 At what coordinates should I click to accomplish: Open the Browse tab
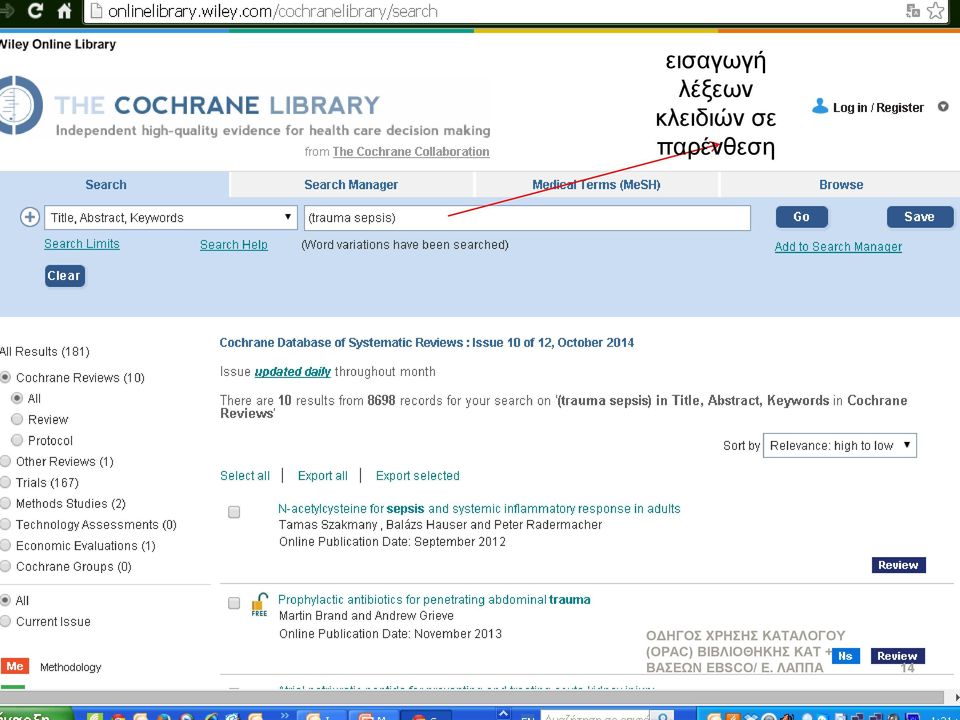point(841,184)
